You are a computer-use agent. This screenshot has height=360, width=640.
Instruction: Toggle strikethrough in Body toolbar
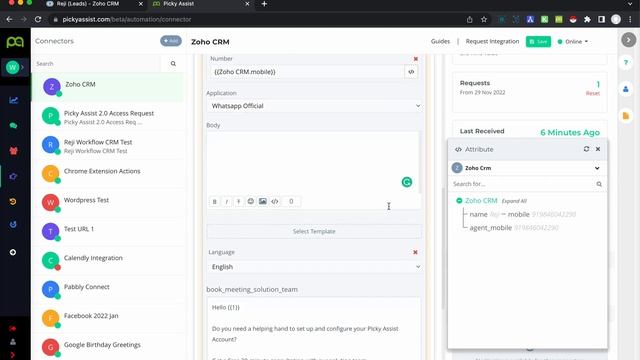238,201
